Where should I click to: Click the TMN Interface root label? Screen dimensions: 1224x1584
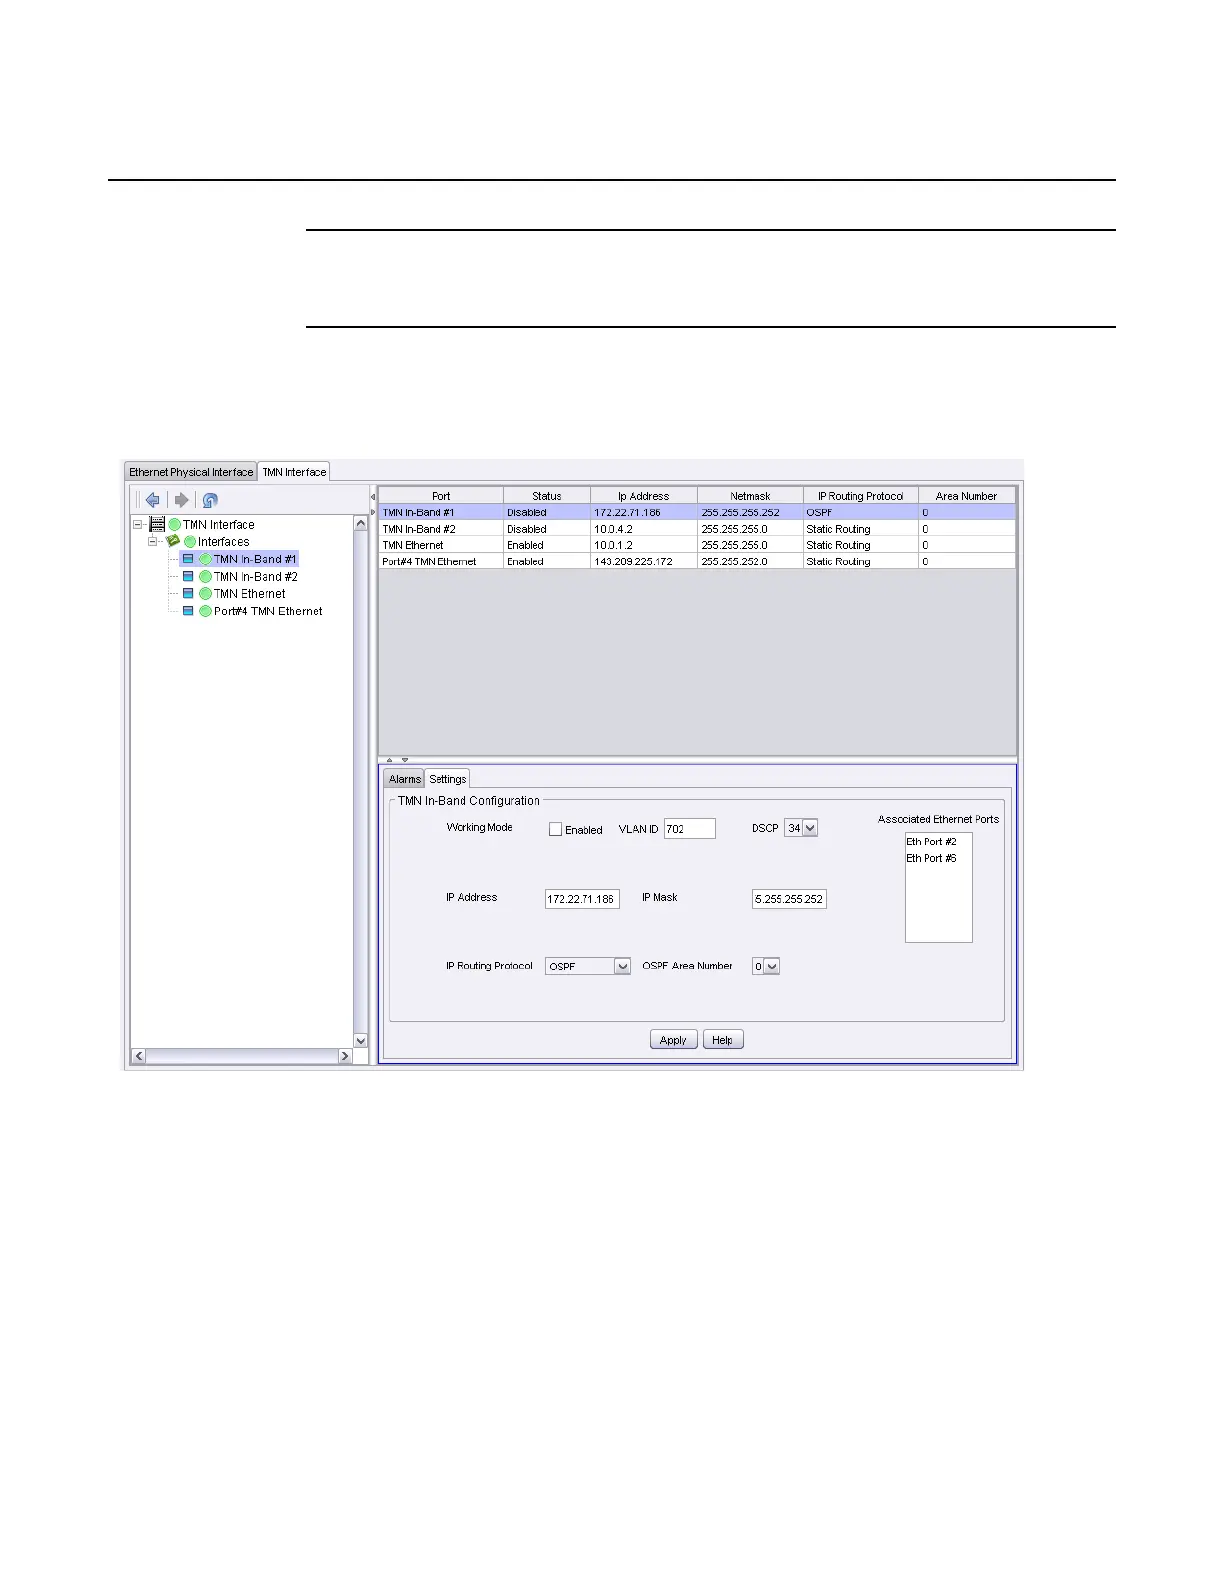click(219, 524)
